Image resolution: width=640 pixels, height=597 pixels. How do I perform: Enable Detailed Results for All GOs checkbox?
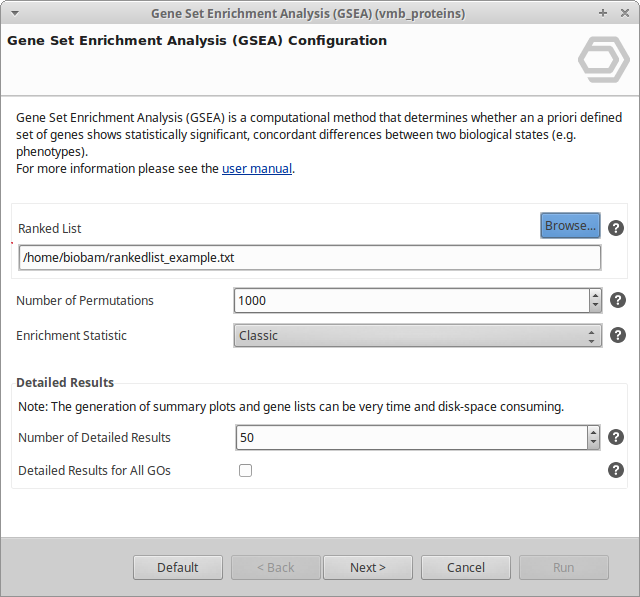tap(245, 470)
